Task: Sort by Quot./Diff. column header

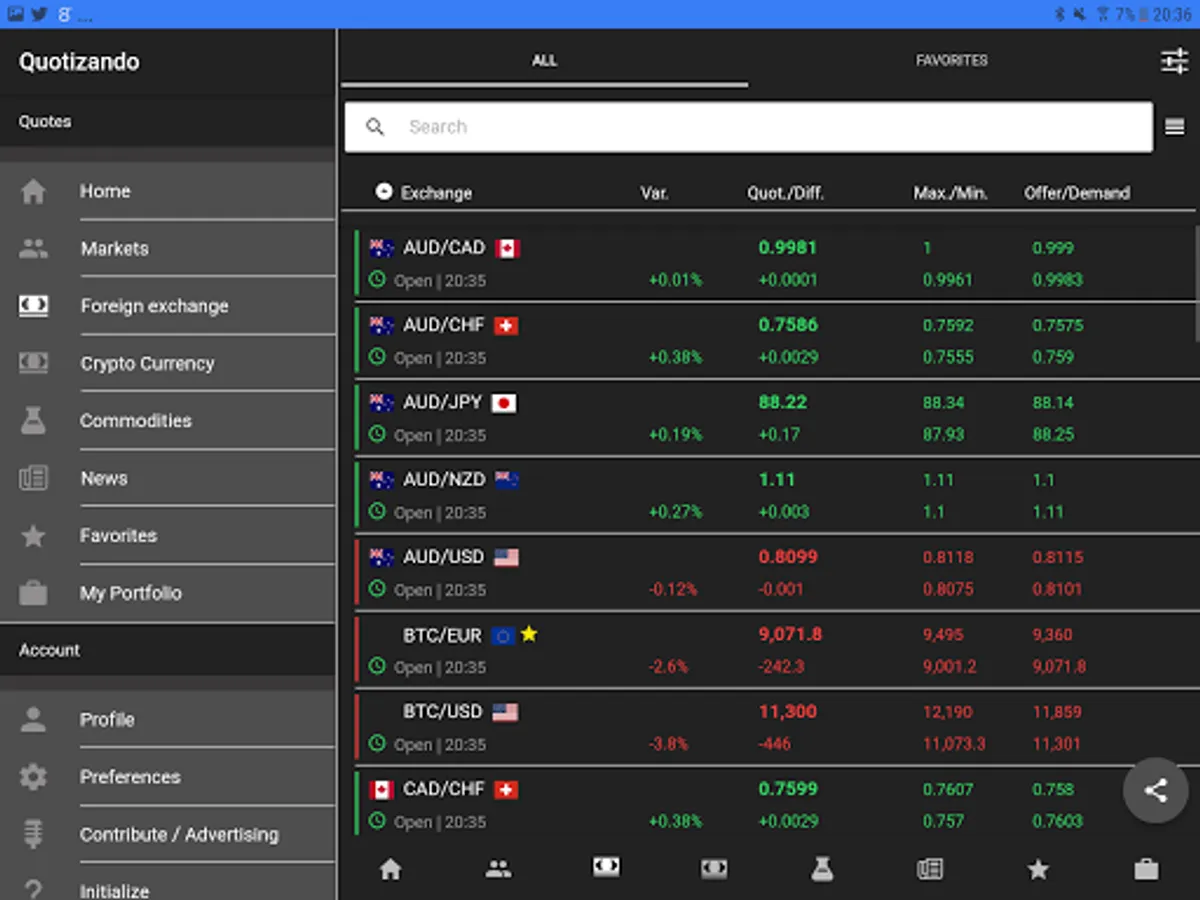Action: [785, 193]
